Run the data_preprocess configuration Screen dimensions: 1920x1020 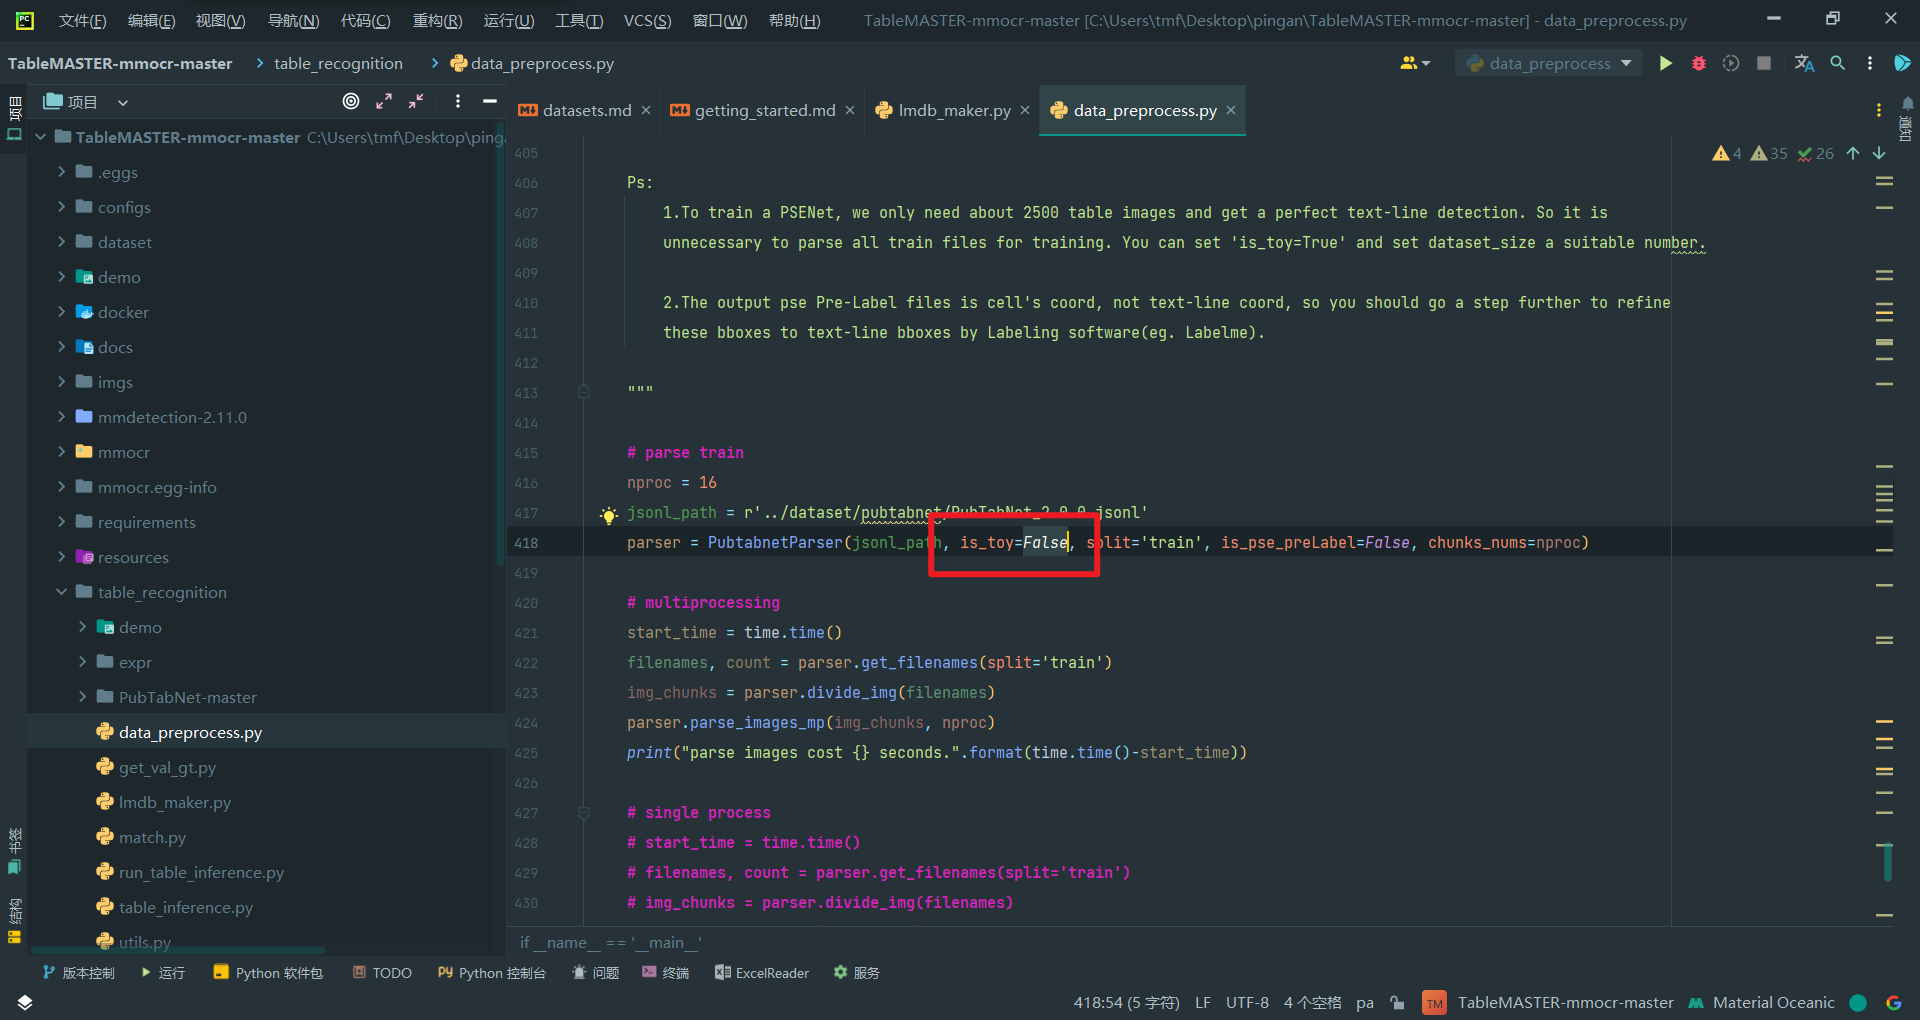click(x=1665, y=63)
